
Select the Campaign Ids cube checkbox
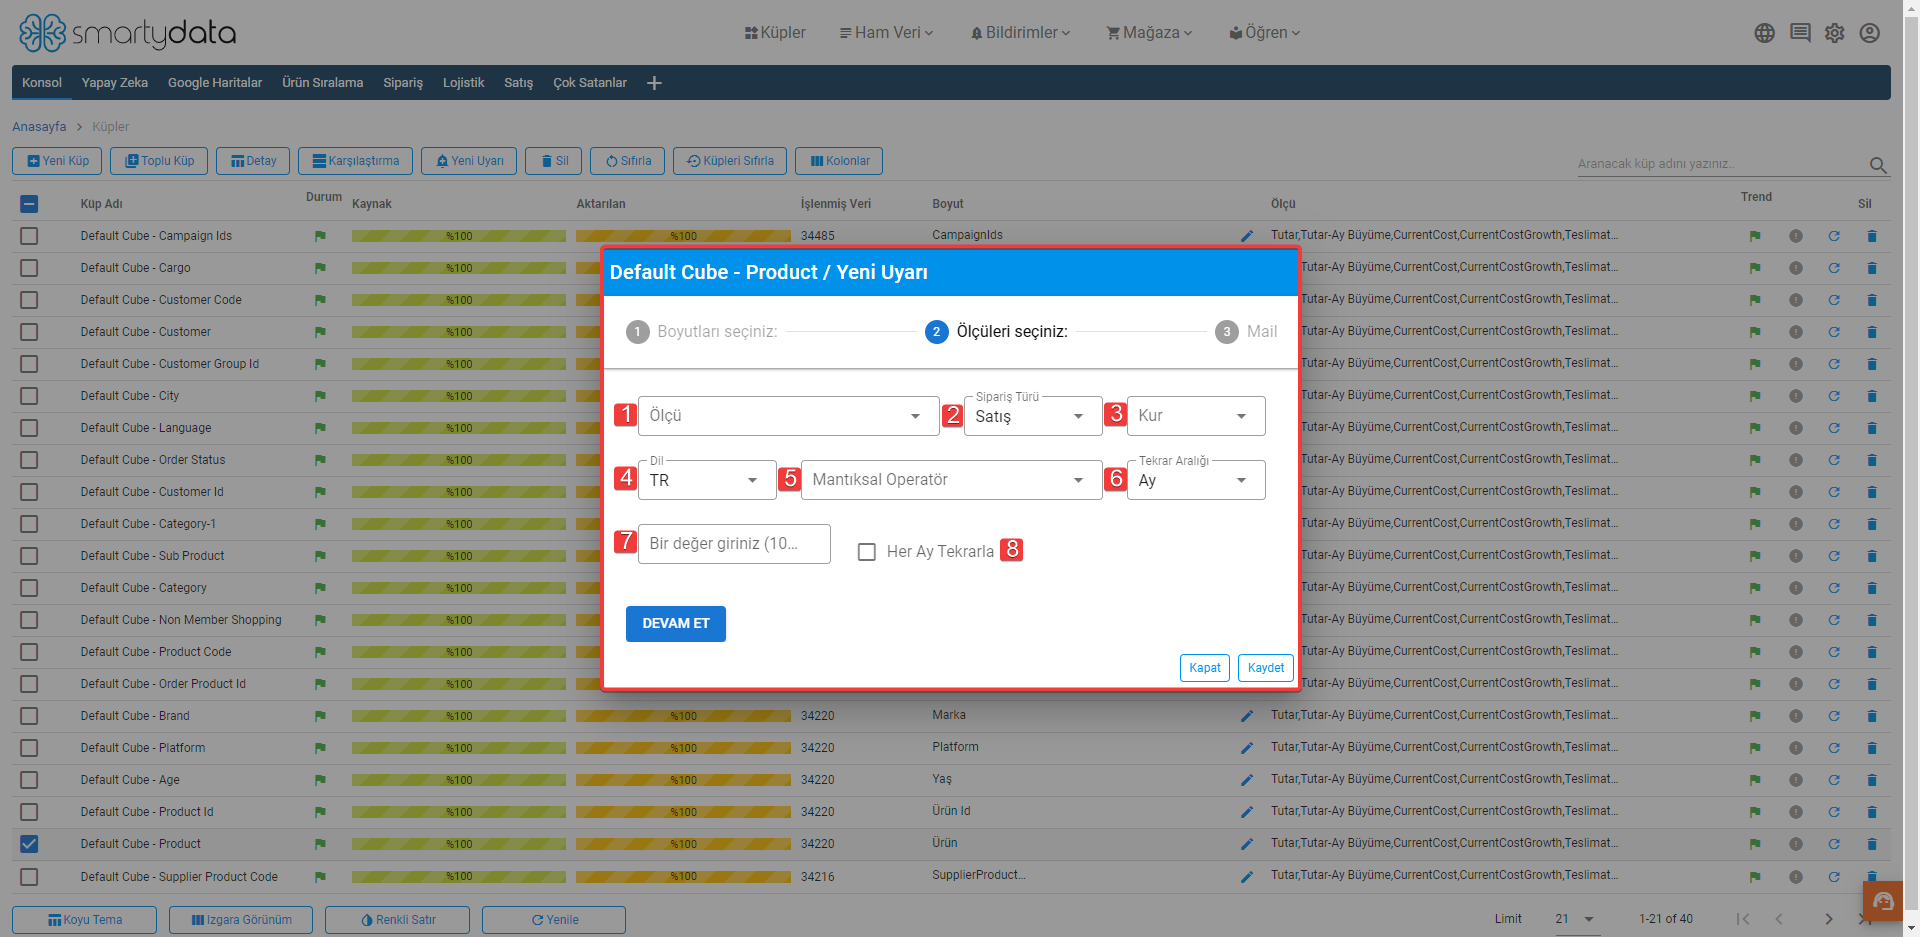(x=29, y=236)
